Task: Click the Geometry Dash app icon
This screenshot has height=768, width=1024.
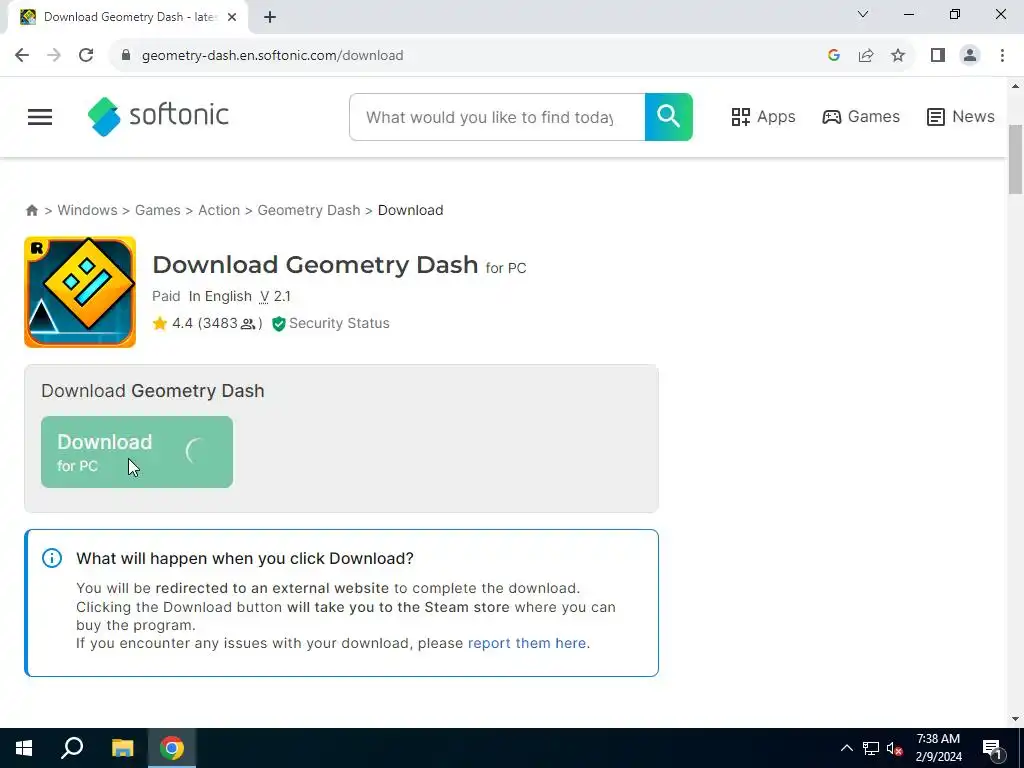Action: (80, 292)
